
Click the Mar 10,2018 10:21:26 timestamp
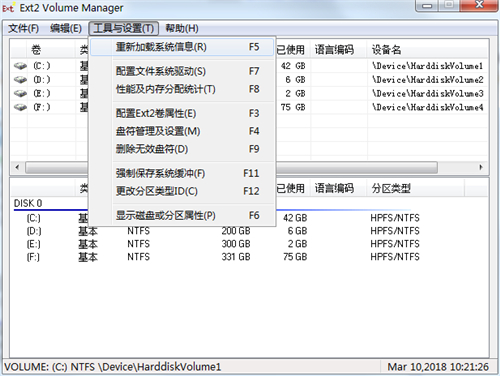click(438, 367)
